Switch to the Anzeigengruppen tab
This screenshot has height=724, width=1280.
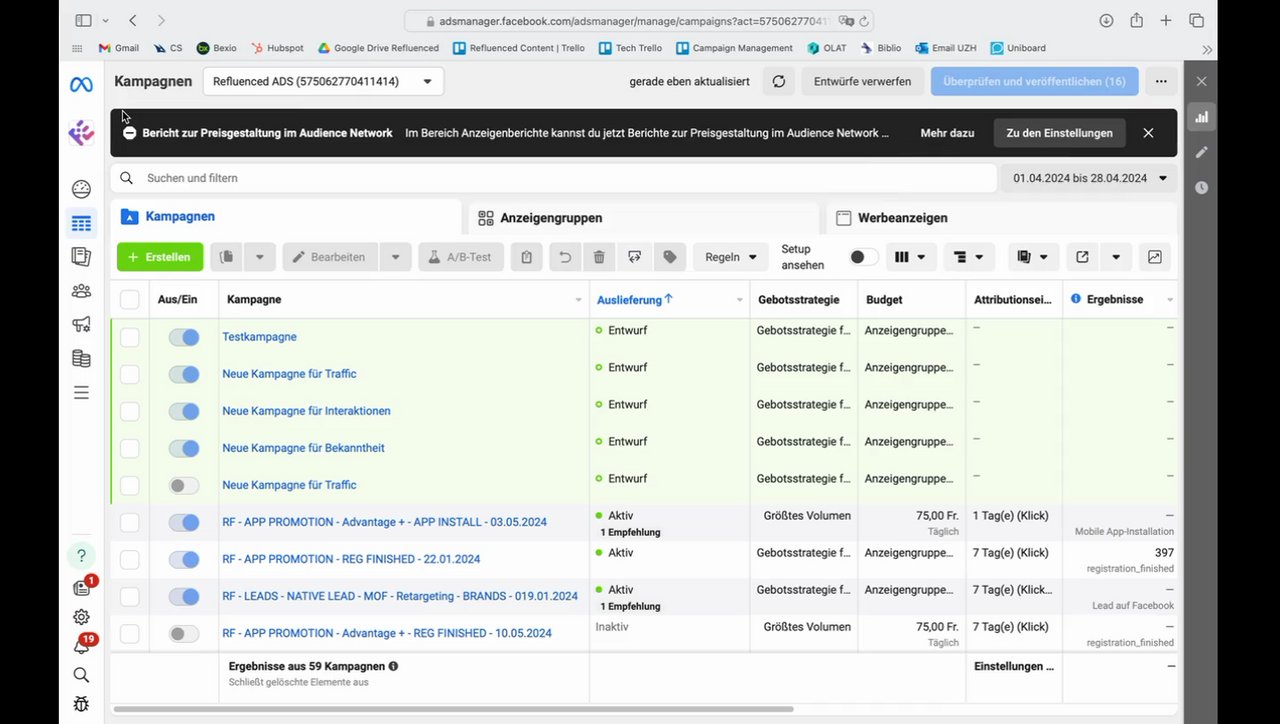point(551,218)
